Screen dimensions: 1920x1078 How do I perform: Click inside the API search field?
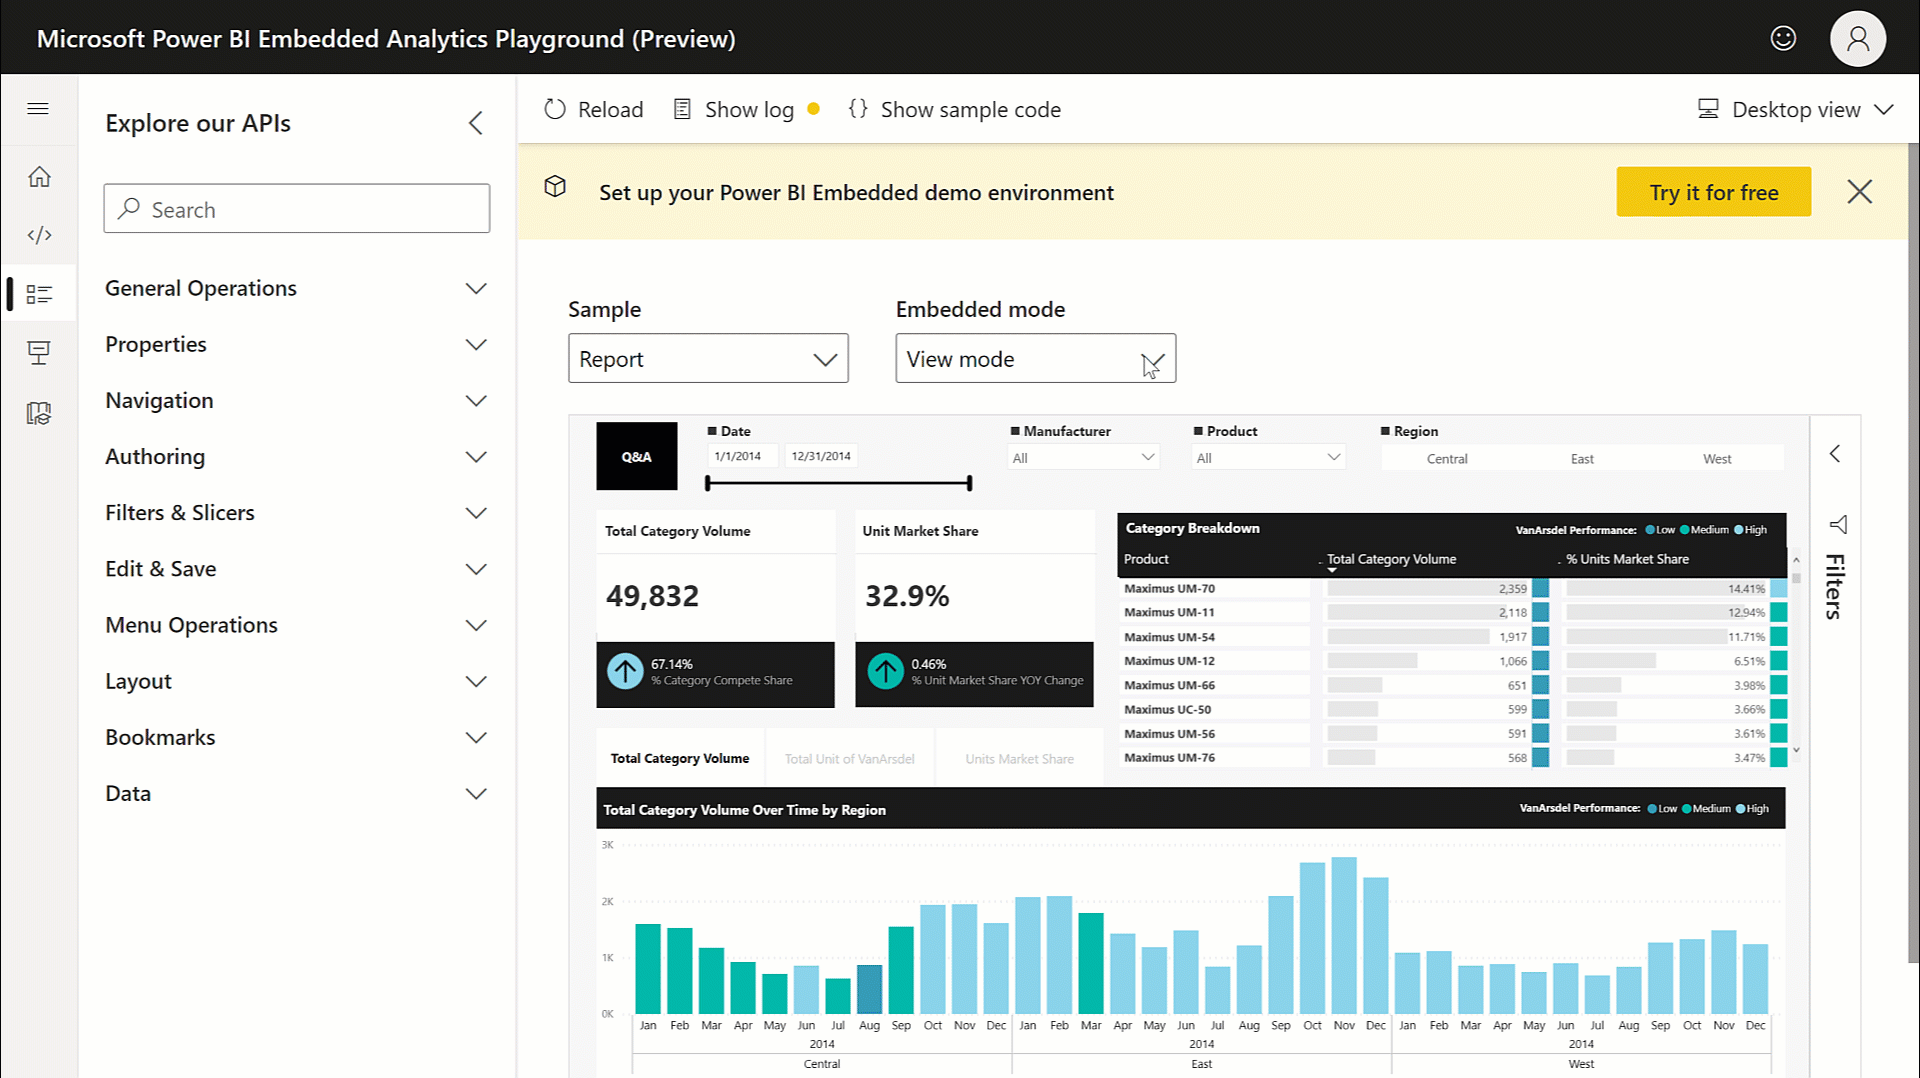296,208
